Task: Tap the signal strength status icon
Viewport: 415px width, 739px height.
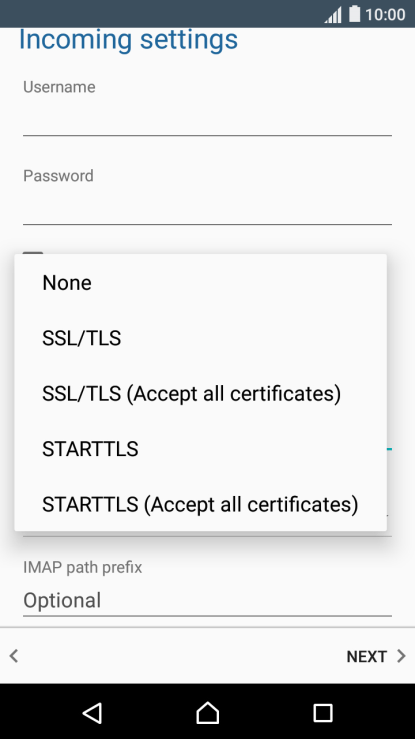Action: (333, 15)
